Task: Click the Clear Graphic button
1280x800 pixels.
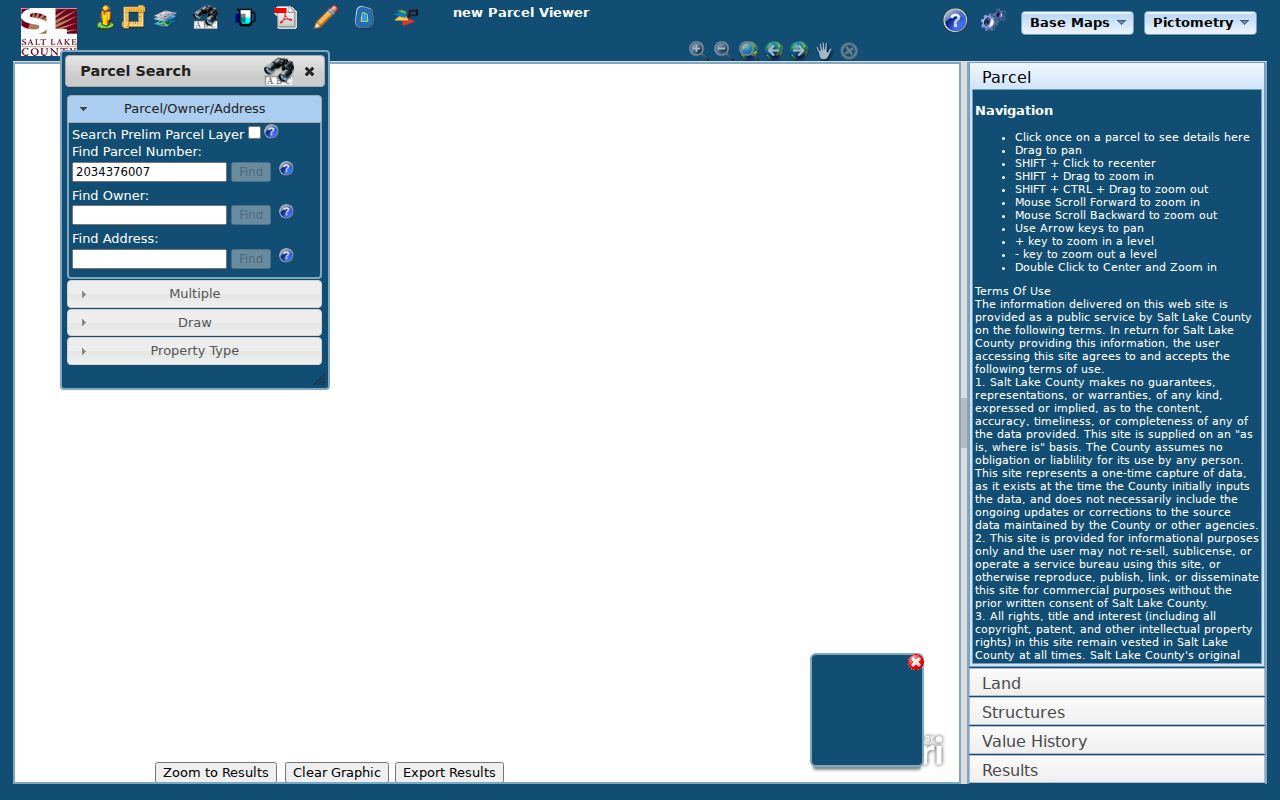Action: [x=337, y=772]
